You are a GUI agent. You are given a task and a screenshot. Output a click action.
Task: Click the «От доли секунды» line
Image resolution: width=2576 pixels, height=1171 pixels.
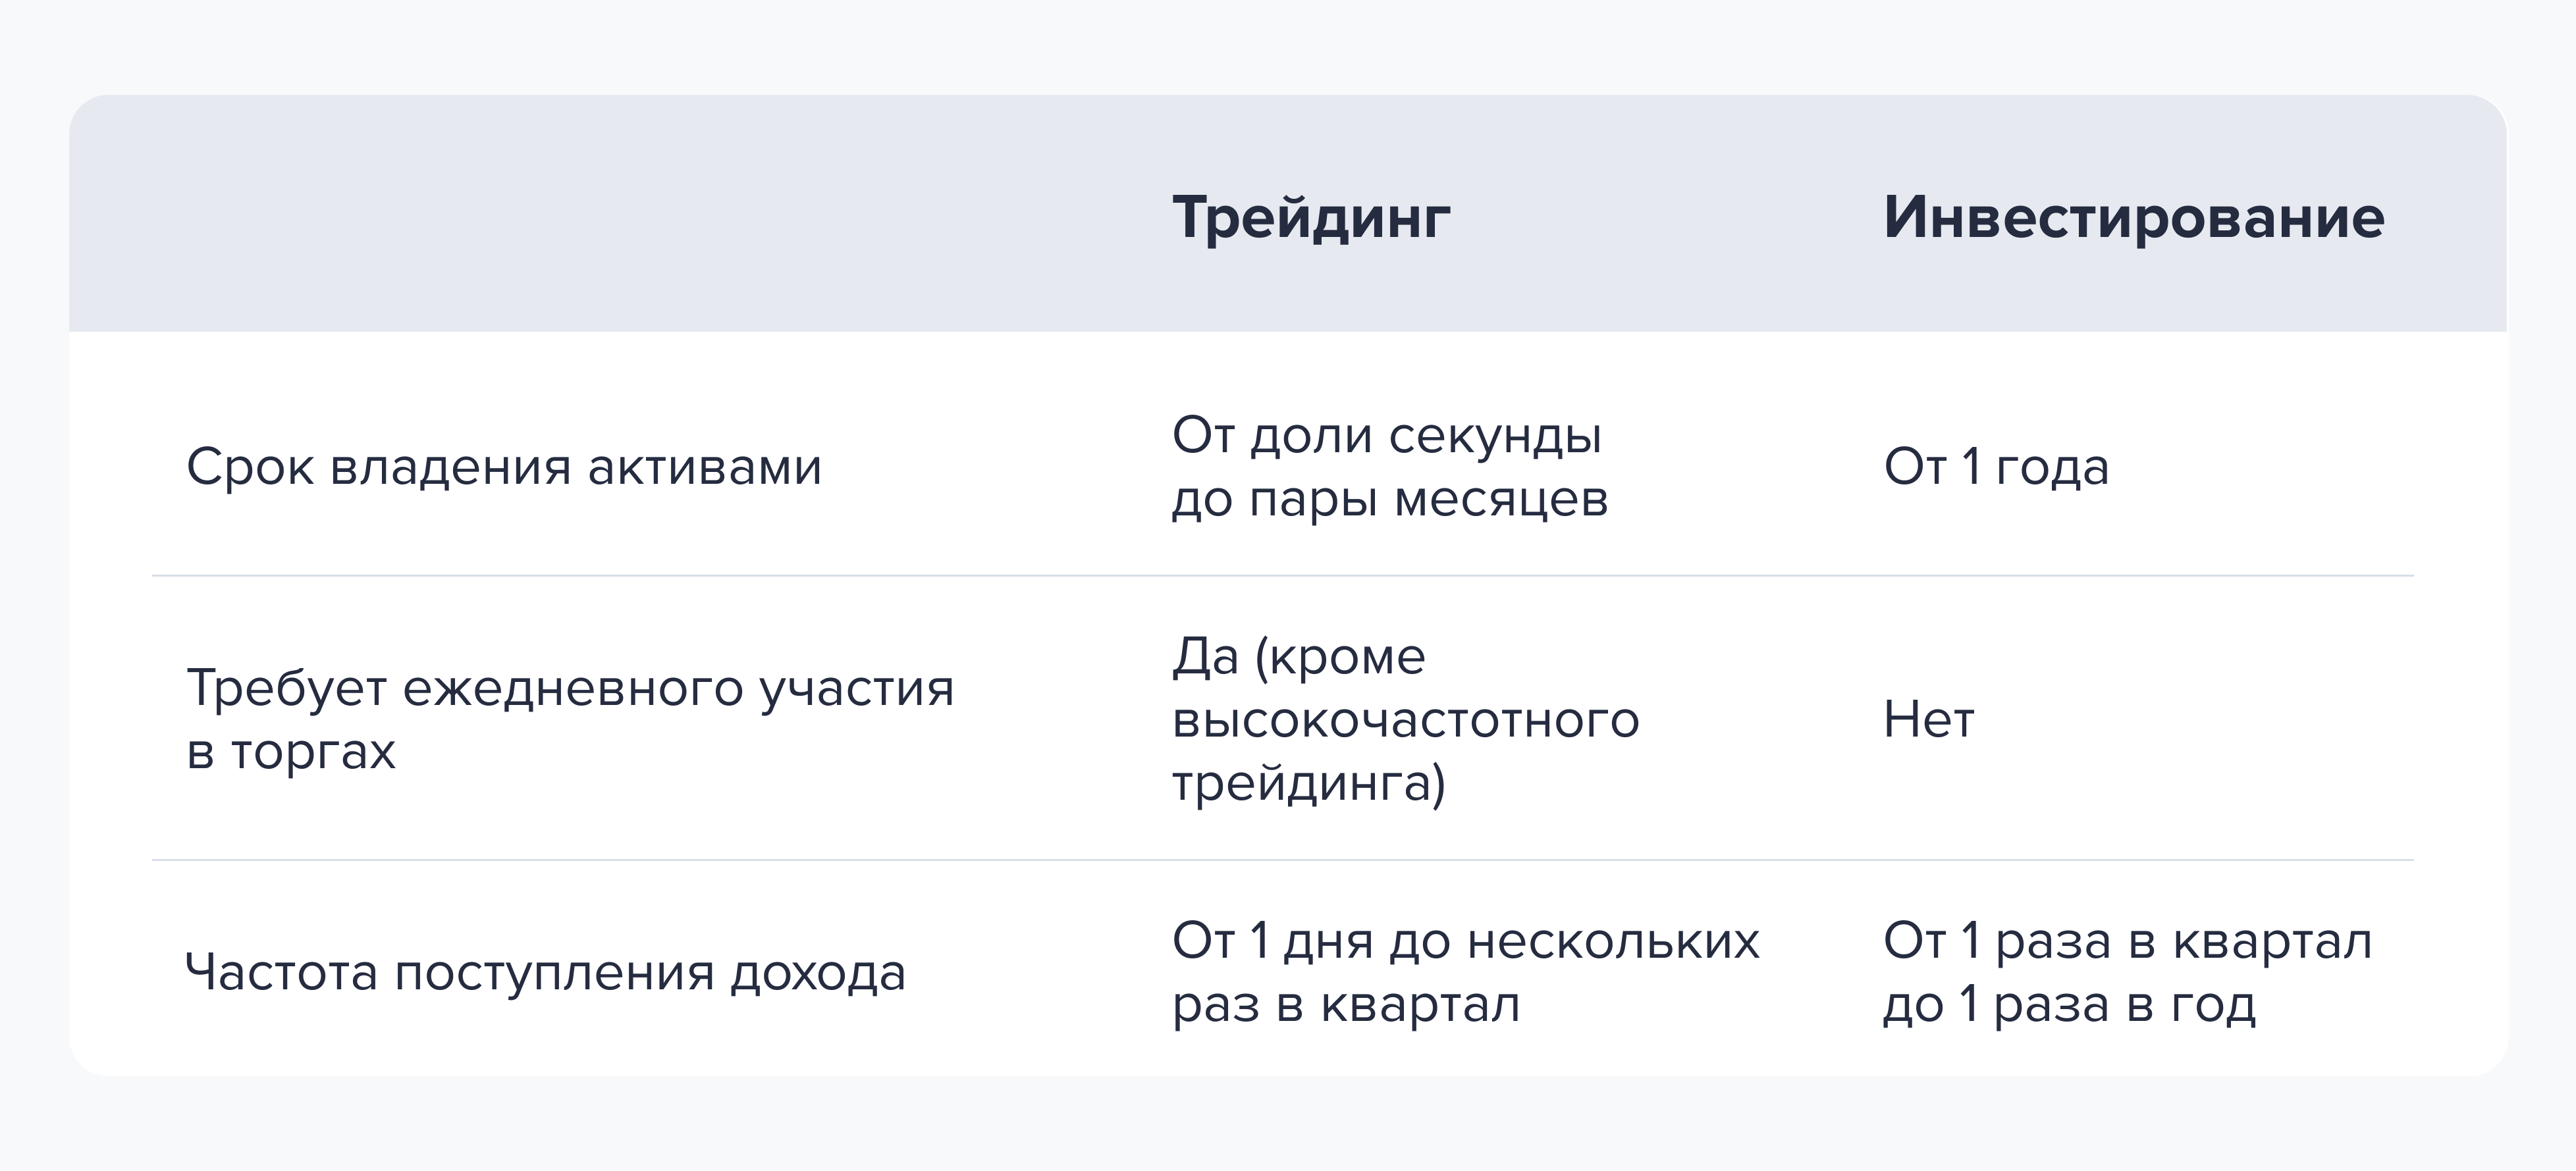[1387, 436]
